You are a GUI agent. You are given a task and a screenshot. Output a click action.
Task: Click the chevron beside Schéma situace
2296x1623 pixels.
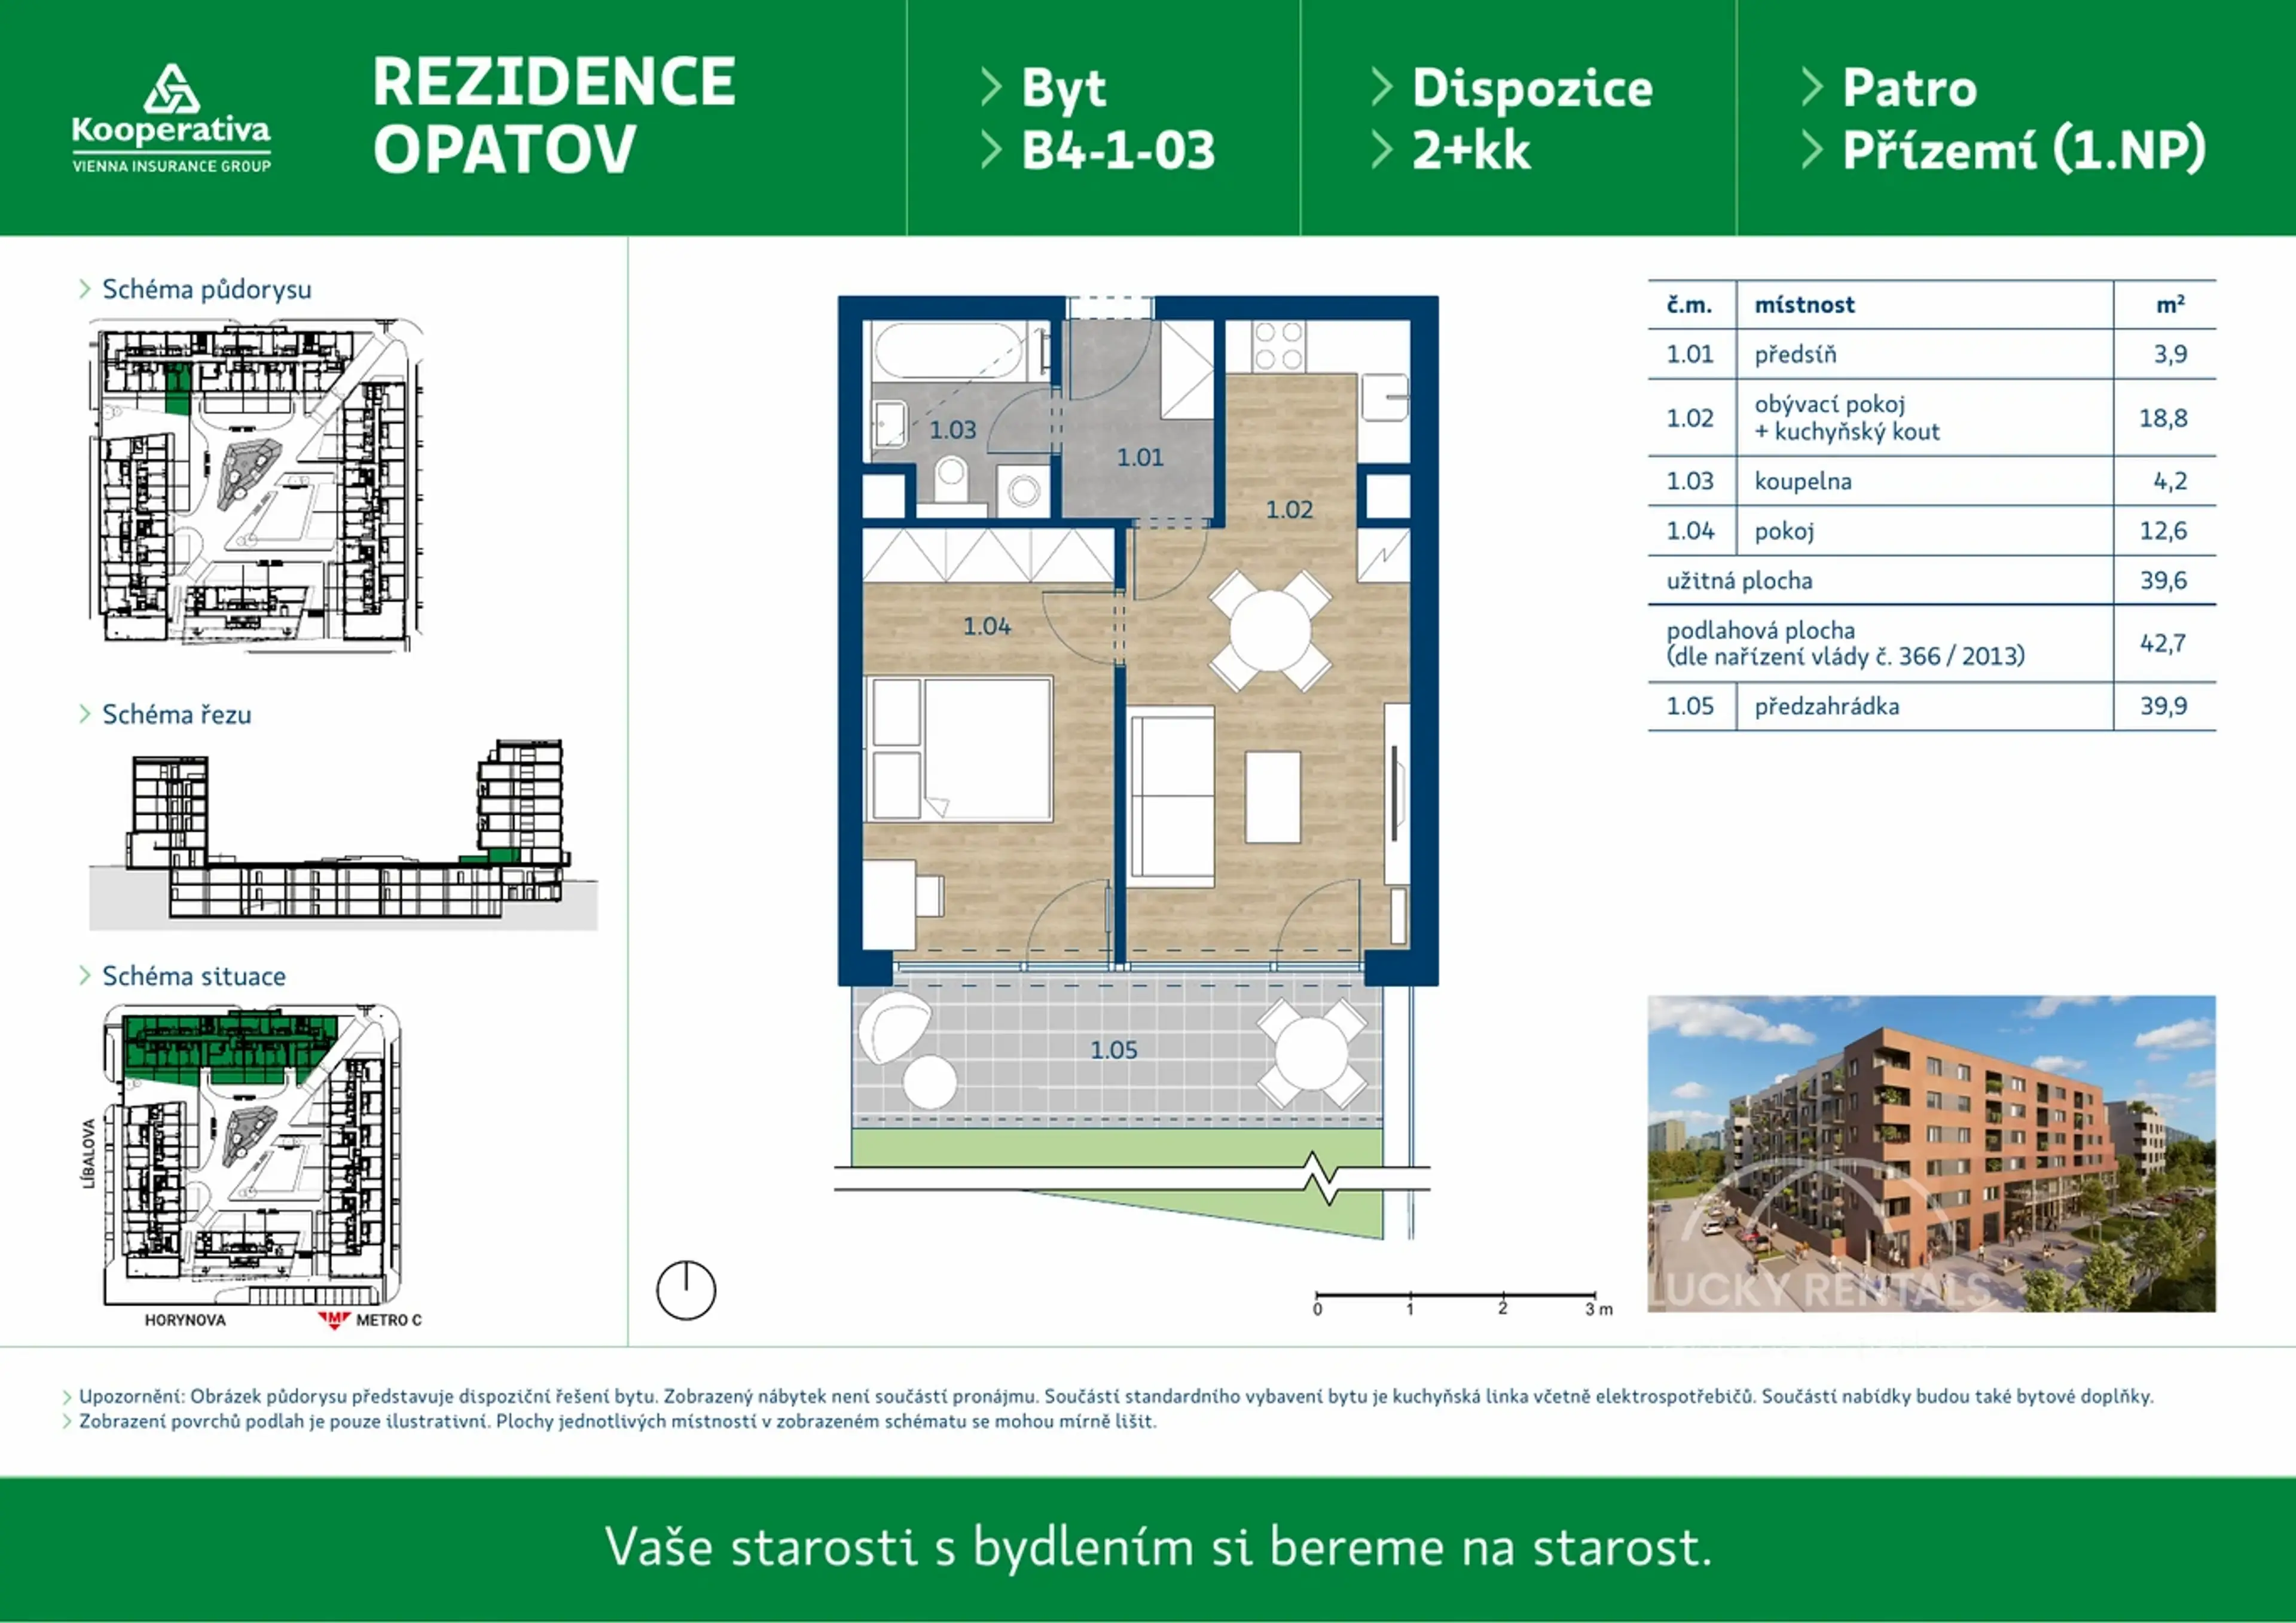(85, 976)
